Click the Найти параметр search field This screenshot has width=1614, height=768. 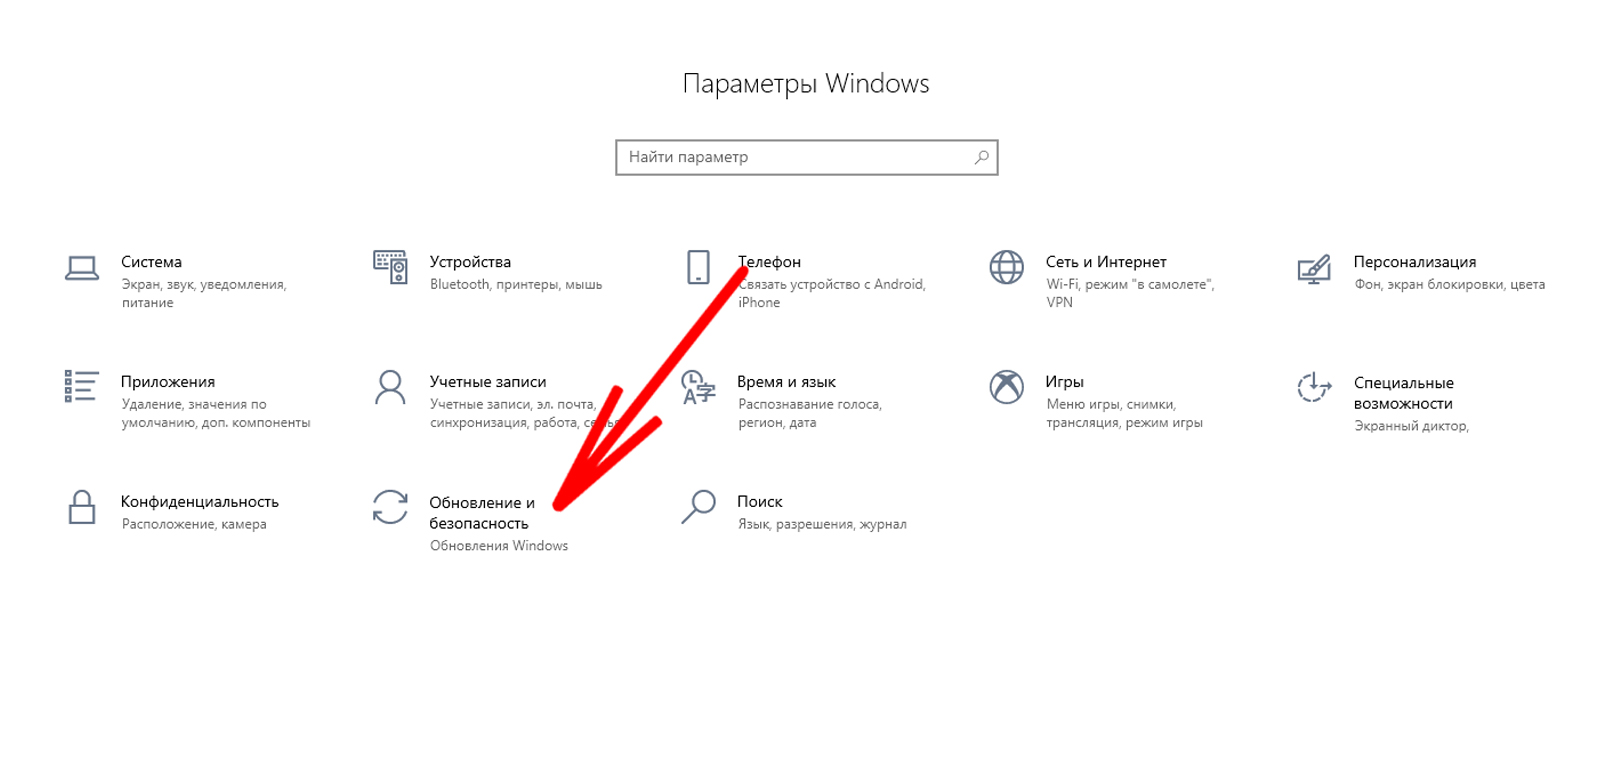tap(806, 157)
